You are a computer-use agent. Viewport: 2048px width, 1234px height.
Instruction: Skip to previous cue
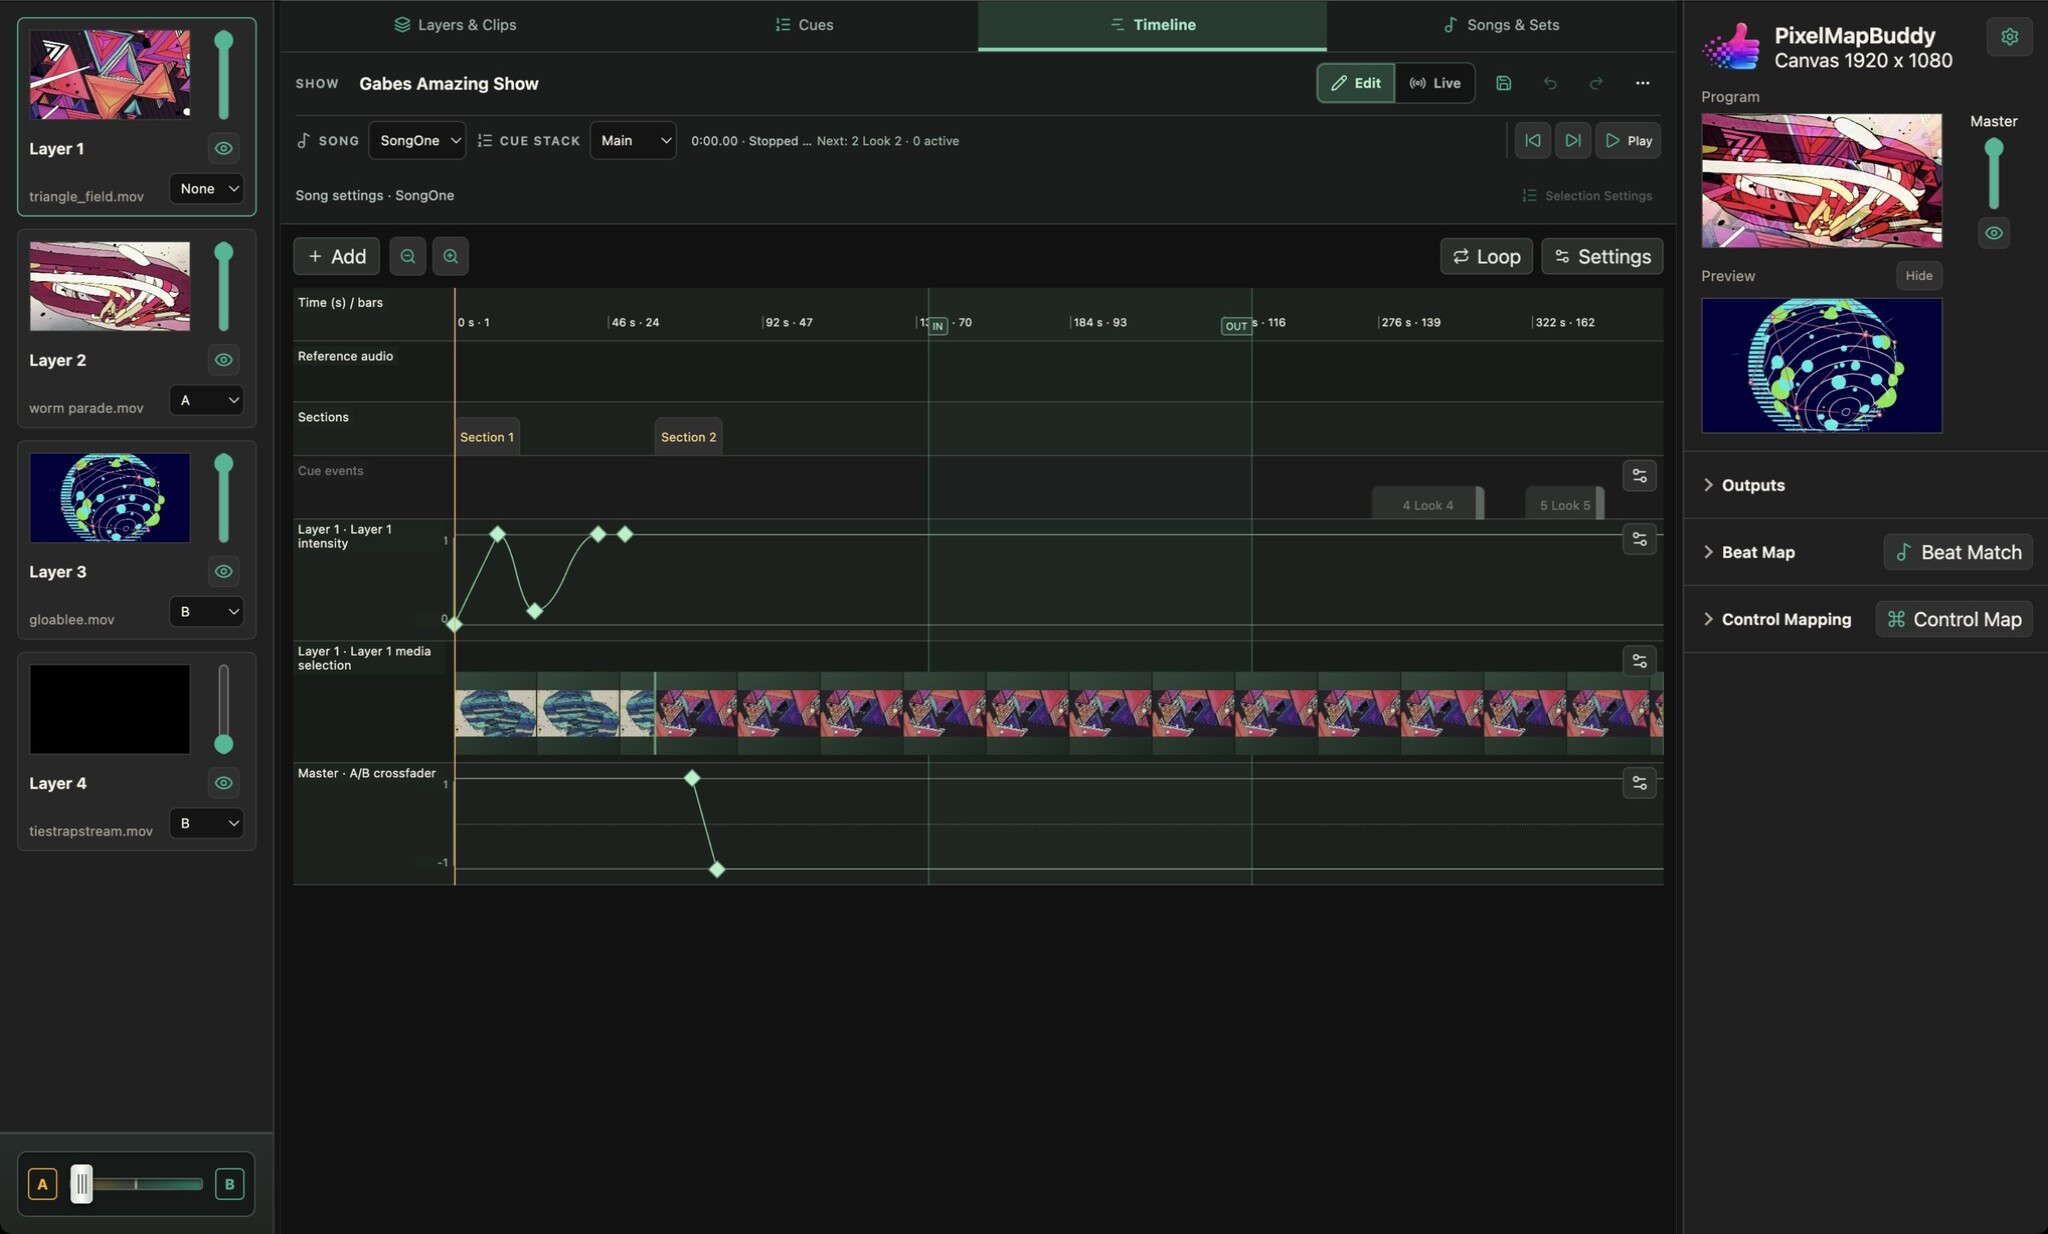coord(1532,141)
